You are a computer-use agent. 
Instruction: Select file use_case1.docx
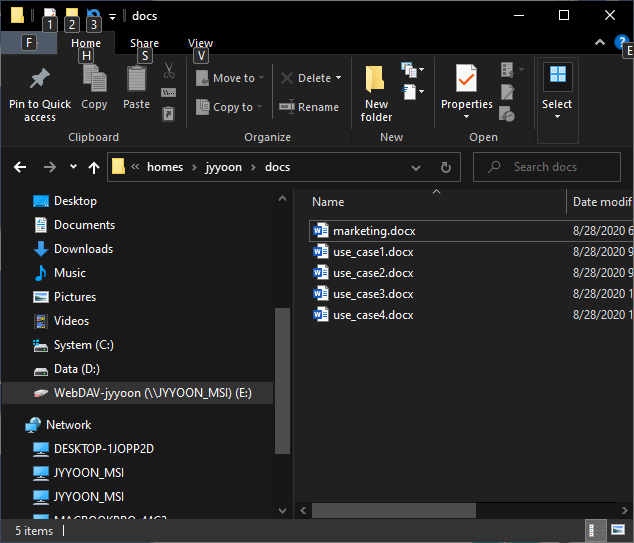click(x=373, y=252)
